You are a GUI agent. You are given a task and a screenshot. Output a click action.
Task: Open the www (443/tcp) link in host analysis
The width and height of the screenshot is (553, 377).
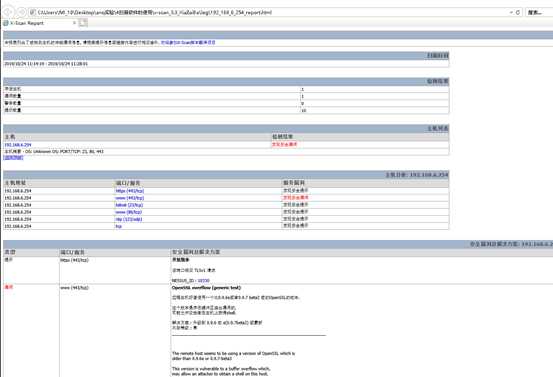pos(129,198)
